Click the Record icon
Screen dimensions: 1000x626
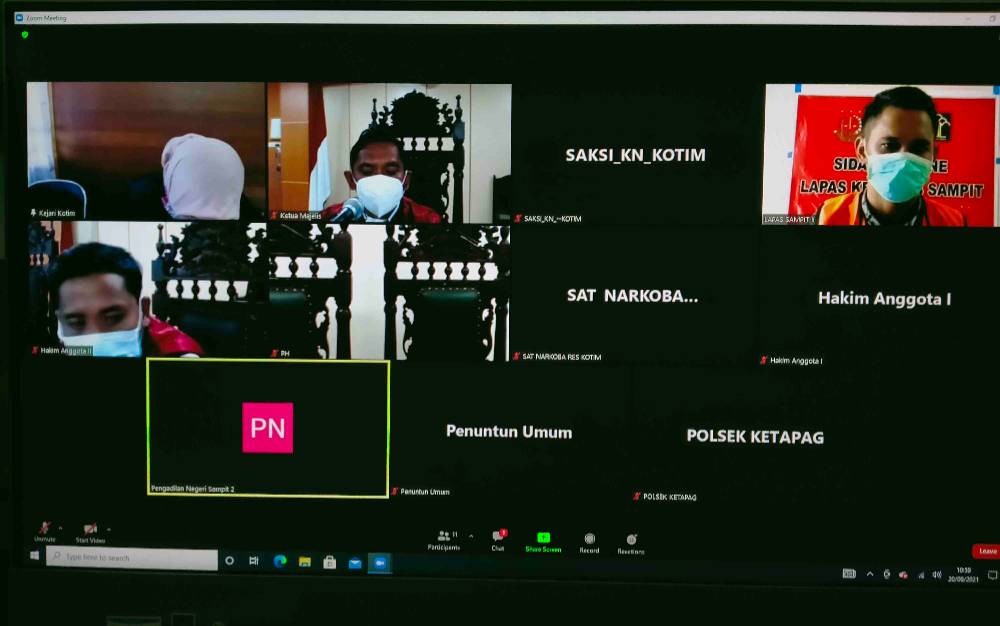click(x=589, y=539)
